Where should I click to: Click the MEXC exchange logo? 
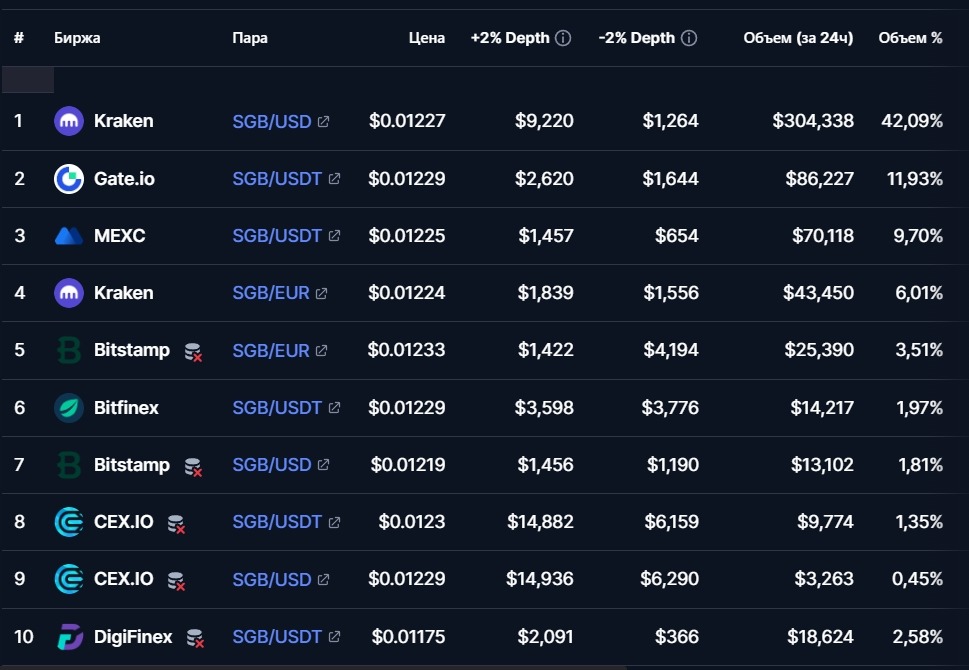point(69,236)
